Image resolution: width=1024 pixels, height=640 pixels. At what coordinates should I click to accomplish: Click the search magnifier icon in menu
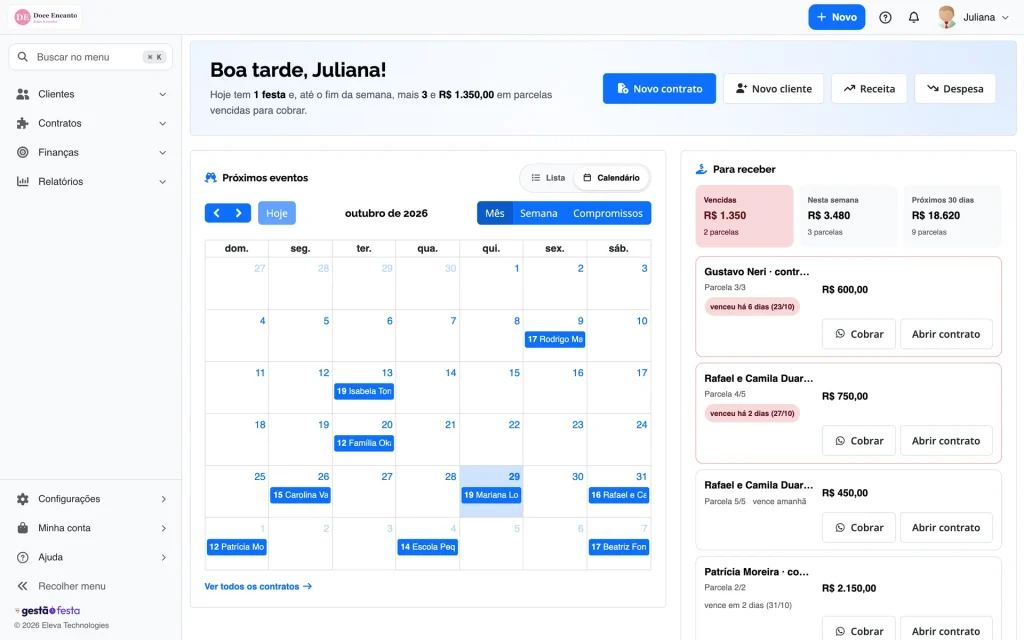tap(23, 57)
